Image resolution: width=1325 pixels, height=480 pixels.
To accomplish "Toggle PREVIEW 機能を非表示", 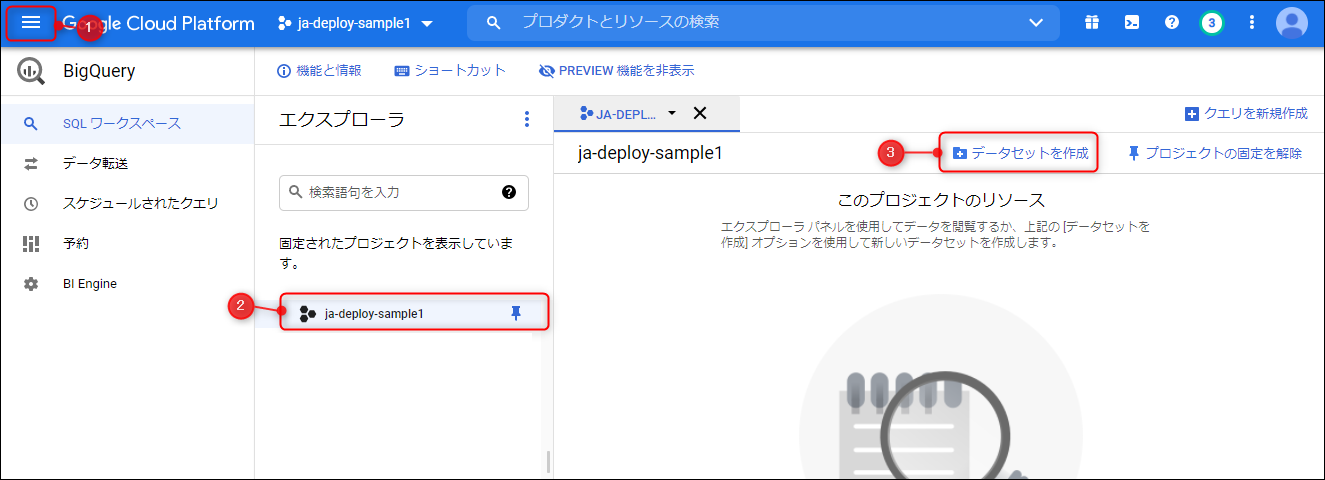I will pyautogui.click(x=616, y=71).
